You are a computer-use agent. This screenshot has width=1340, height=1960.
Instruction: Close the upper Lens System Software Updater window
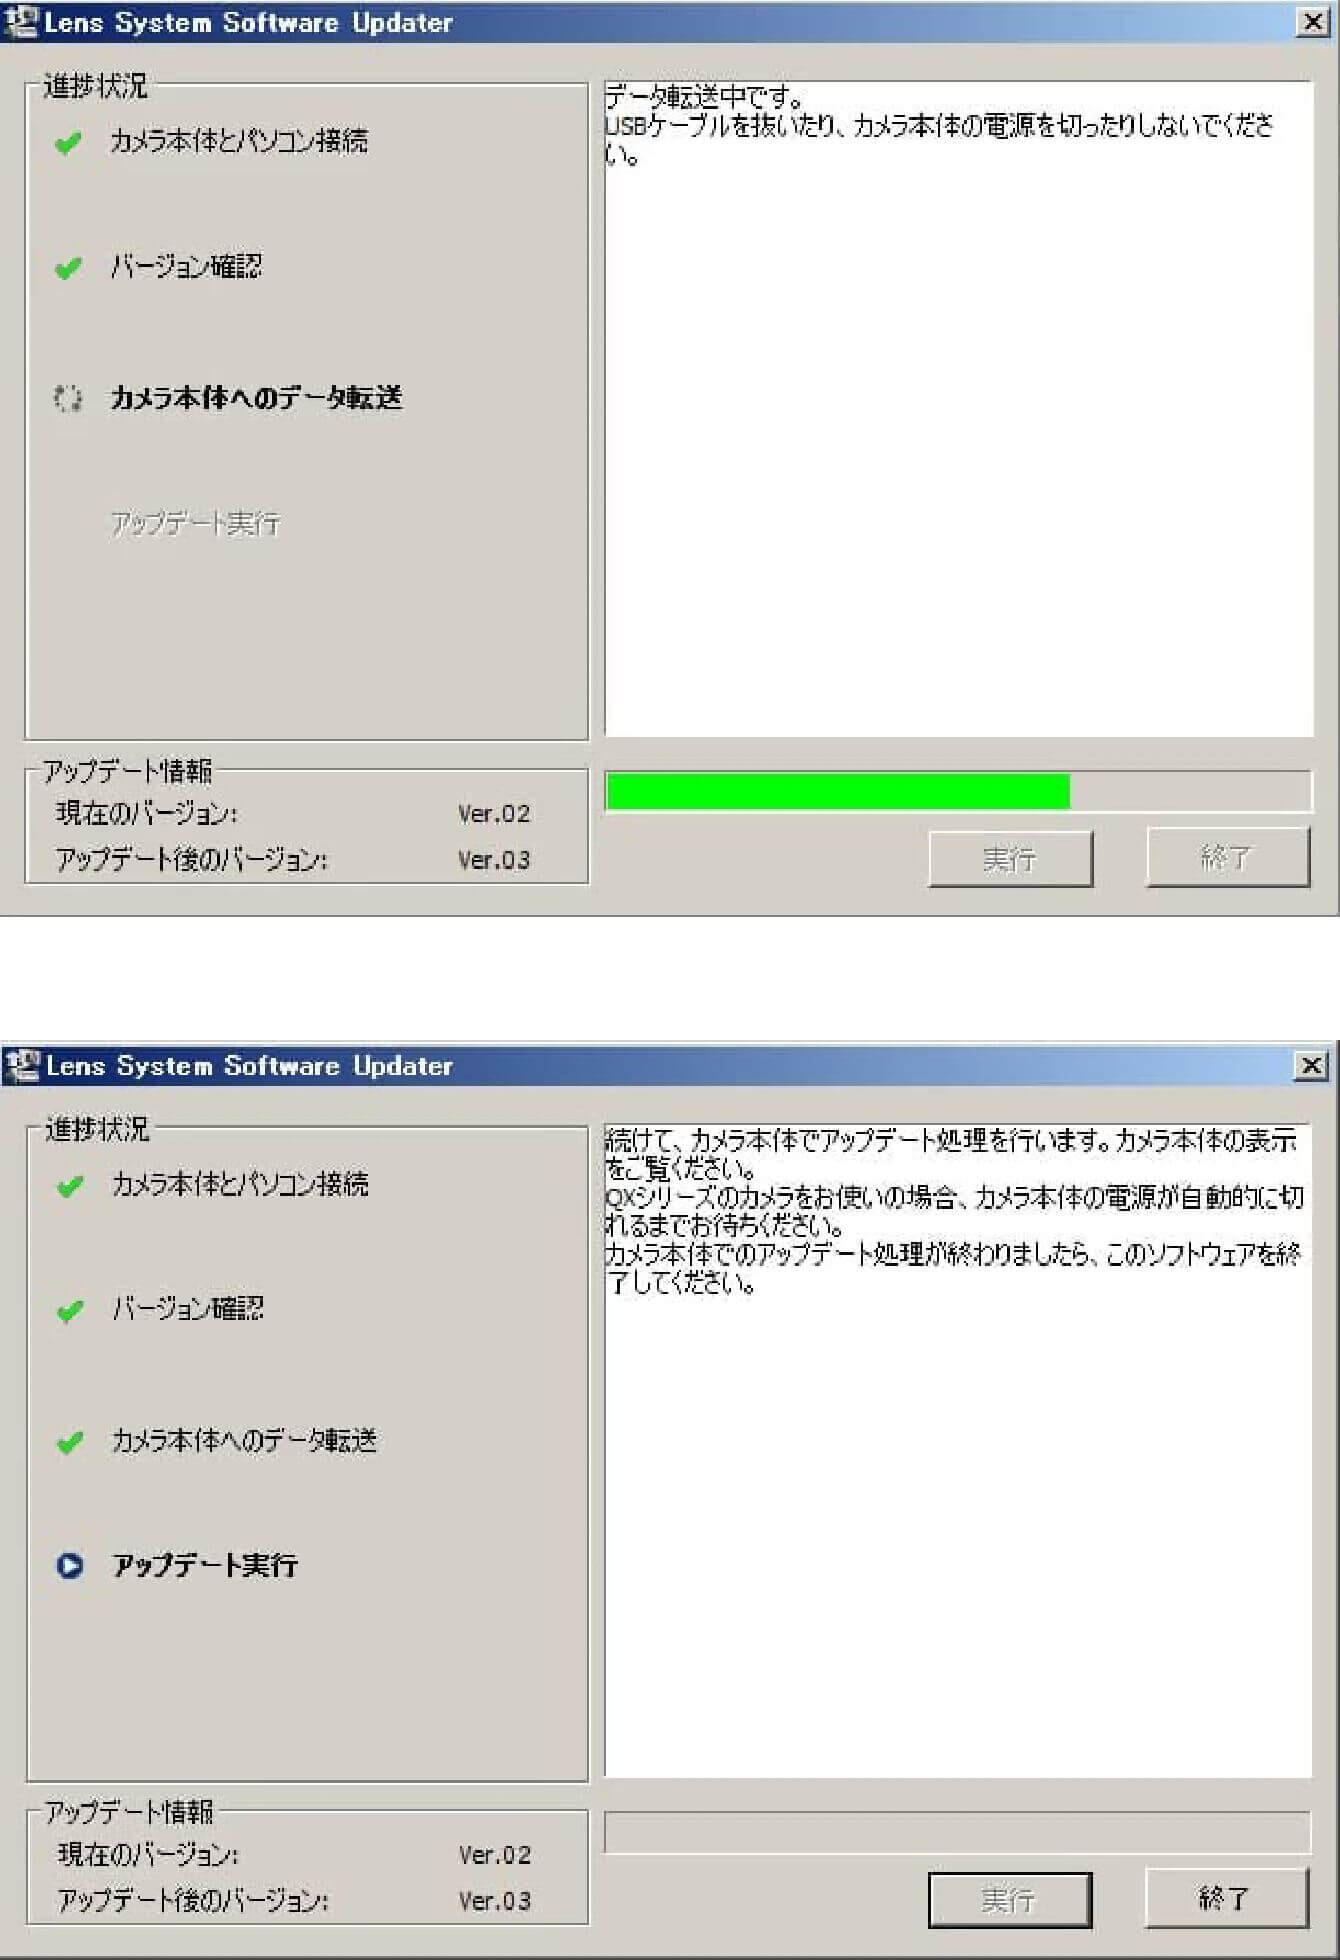point(1312,22)
